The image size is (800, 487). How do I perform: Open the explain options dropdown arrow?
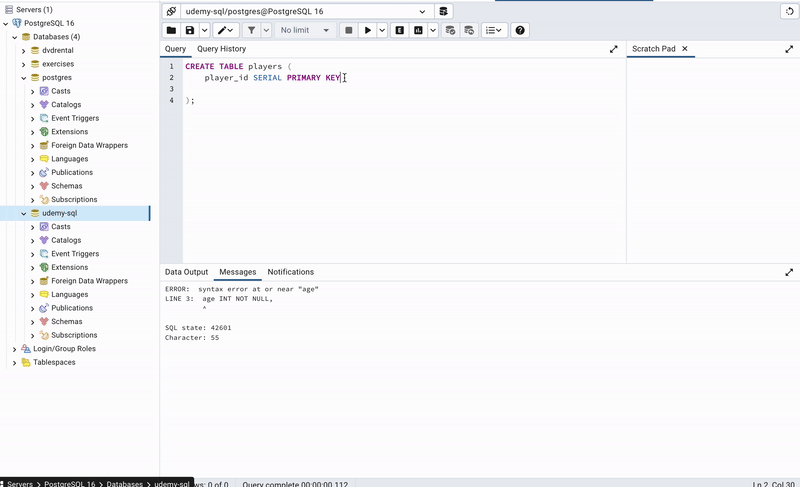tap(433, 30)
